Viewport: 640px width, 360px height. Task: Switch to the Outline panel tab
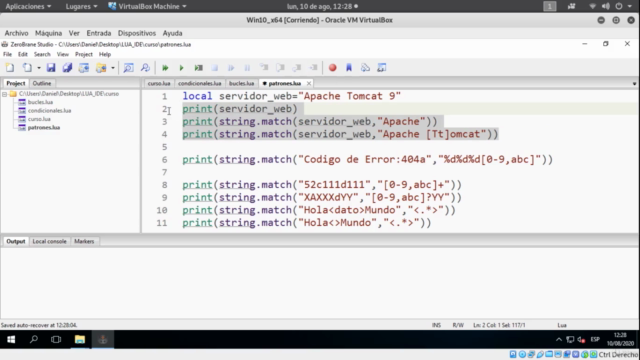42,83
